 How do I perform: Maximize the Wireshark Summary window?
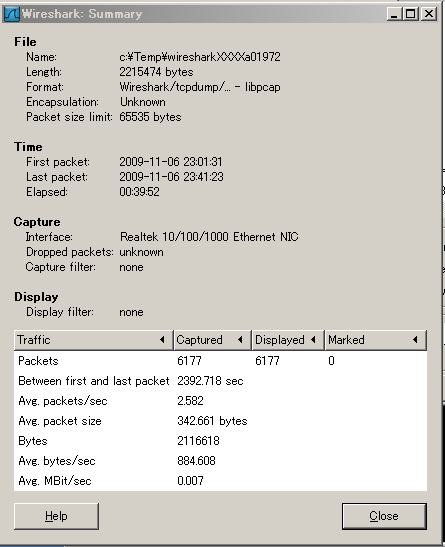tap(411, 14)
